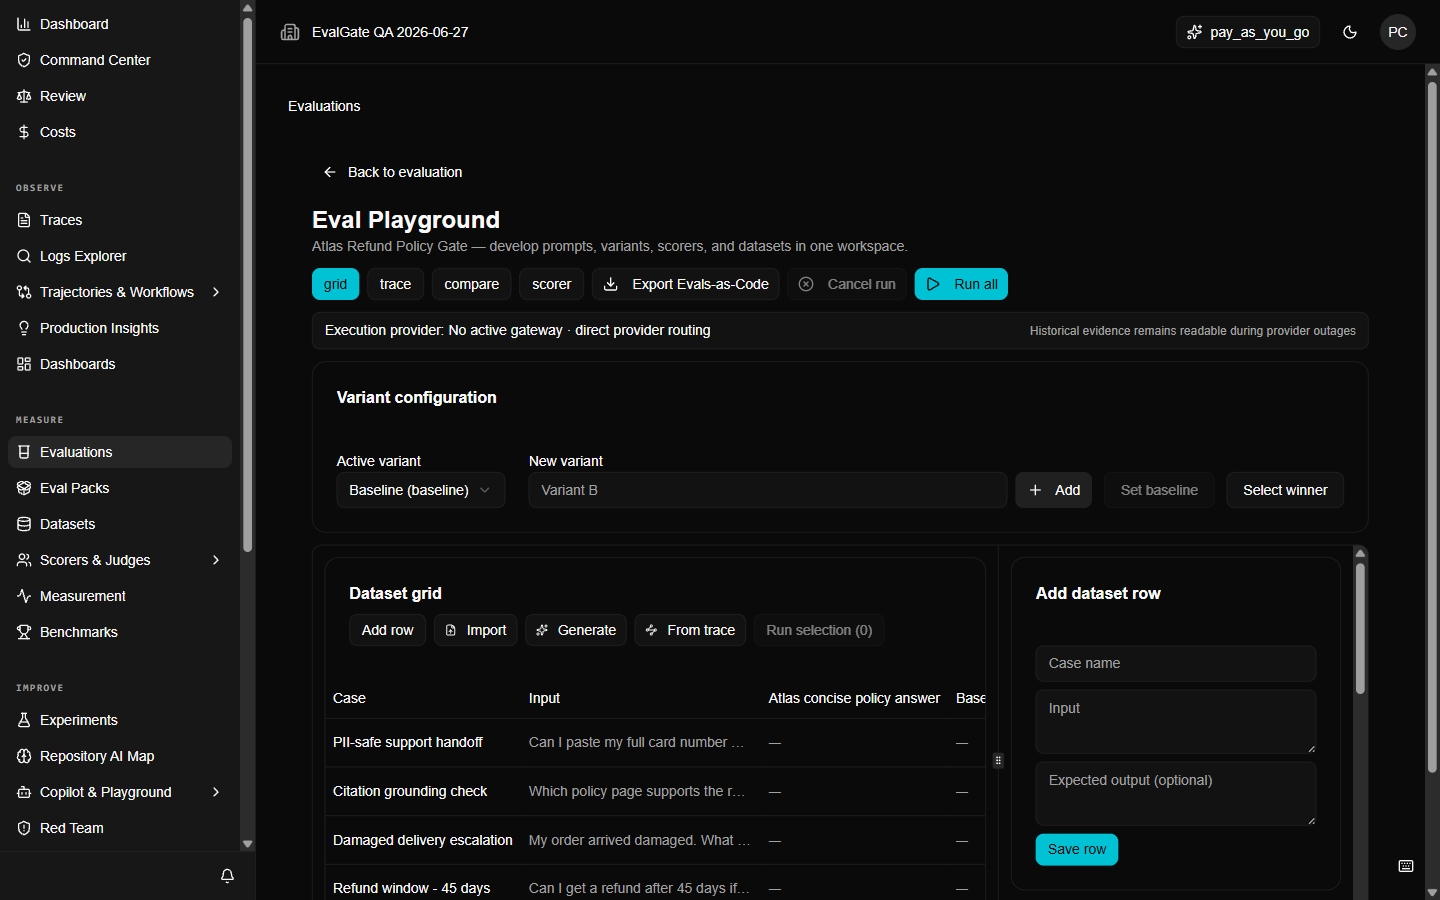The image size is (1440, 900).
Task: Click the Cancel run button
Action: click(x=847, y=284)
